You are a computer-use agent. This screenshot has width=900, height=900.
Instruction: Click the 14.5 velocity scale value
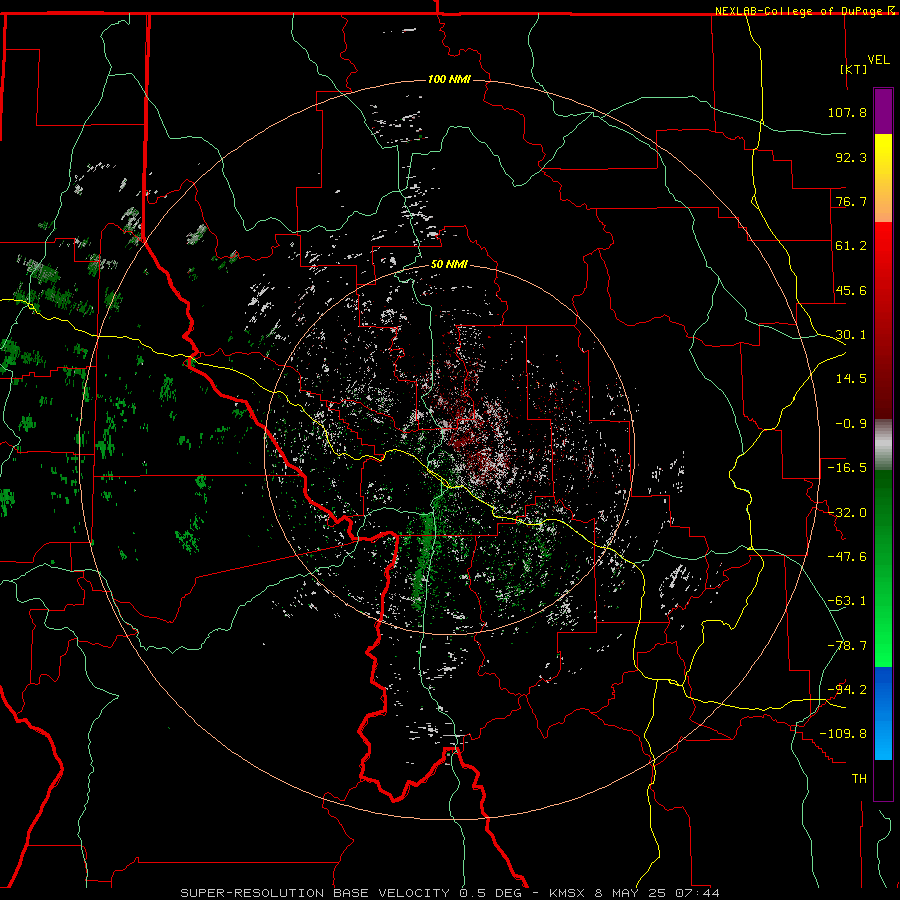851,379
